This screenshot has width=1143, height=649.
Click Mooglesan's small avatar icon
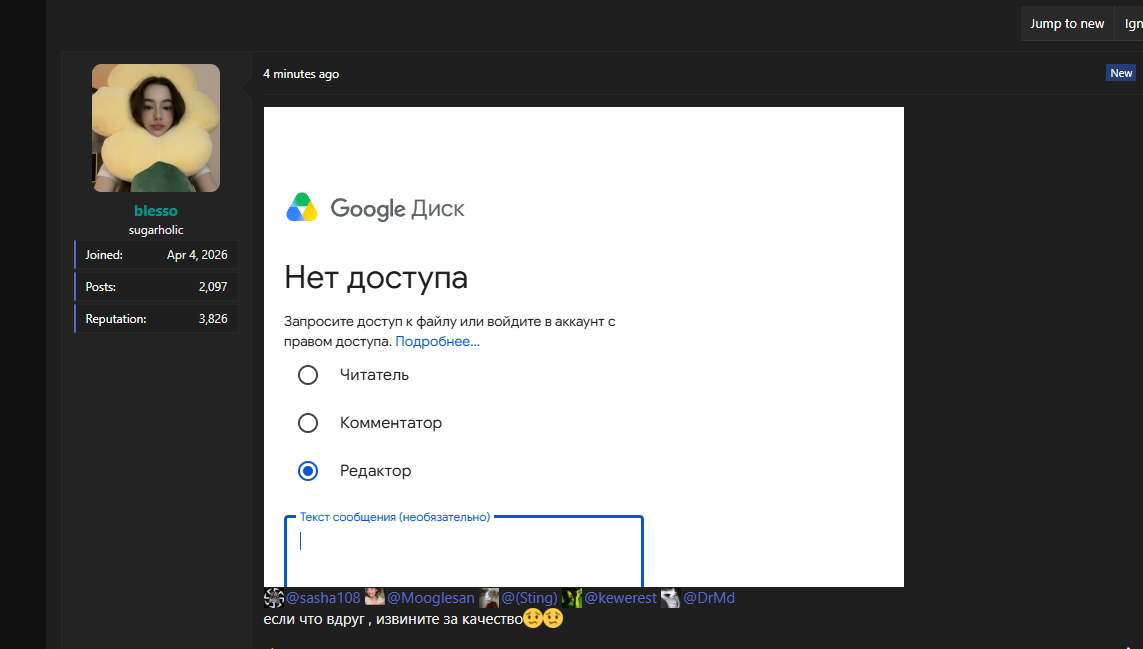point(375,598)
